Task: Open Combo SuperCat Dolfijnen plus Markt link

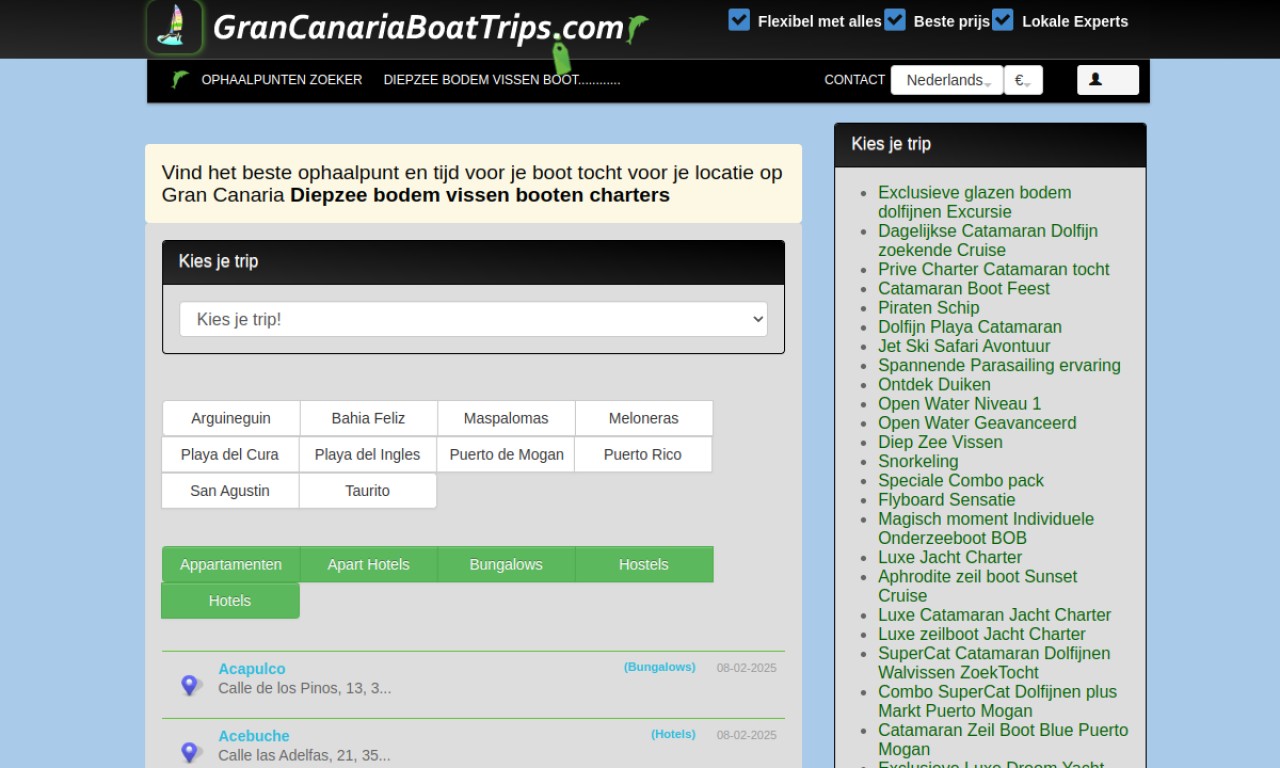Action: [997, 701]
